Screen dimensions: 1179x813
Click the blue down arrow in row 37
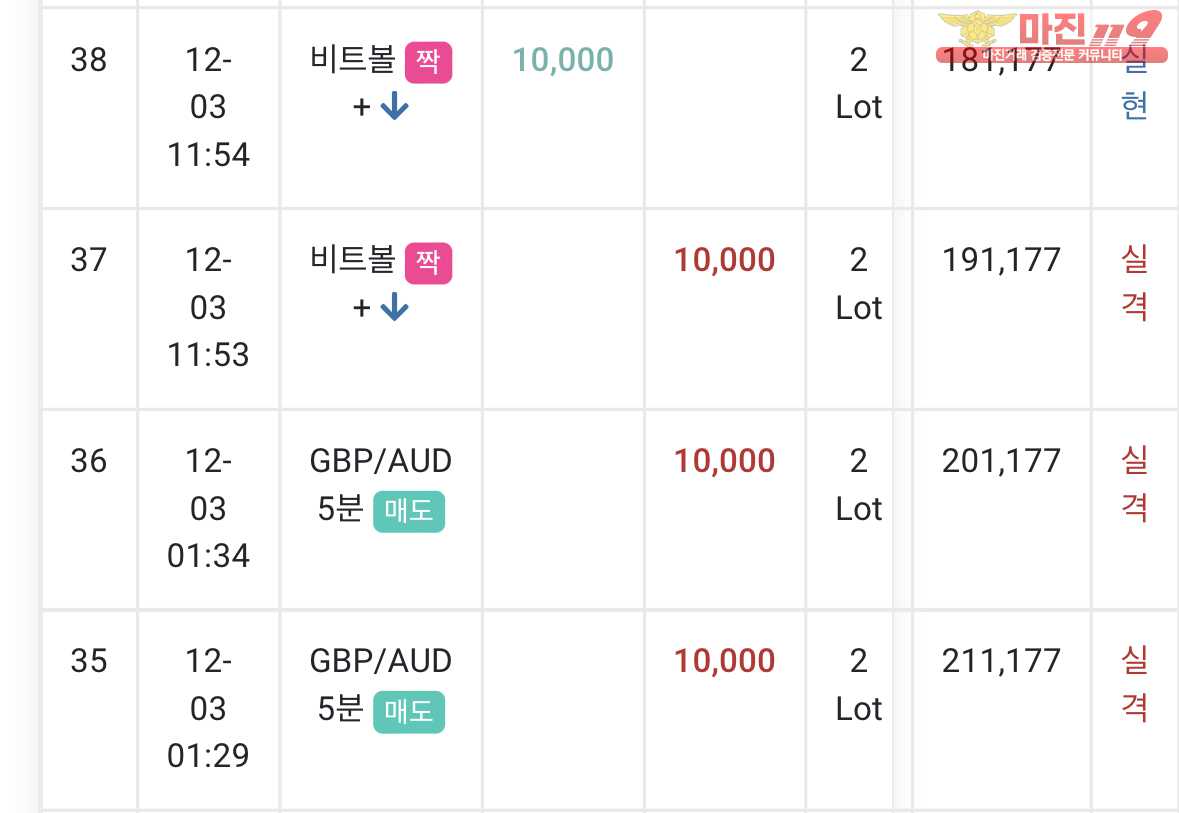click(394, 308)
